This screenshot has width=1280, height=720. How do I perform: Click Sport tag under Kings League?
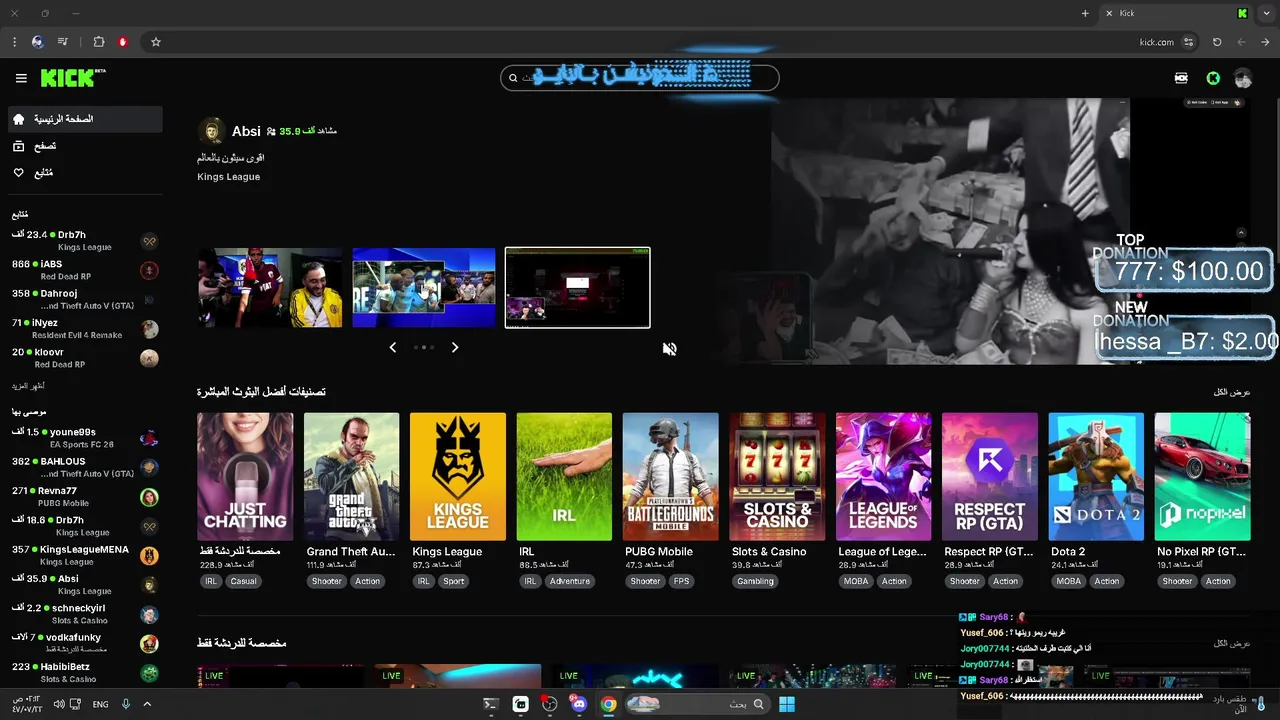[454, 581]
